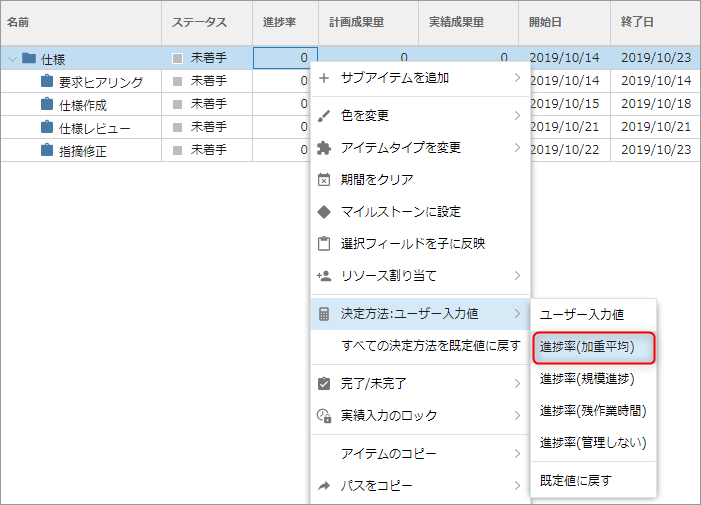Click the 名前 column header
701x505 pixels.
click(81, 22)
